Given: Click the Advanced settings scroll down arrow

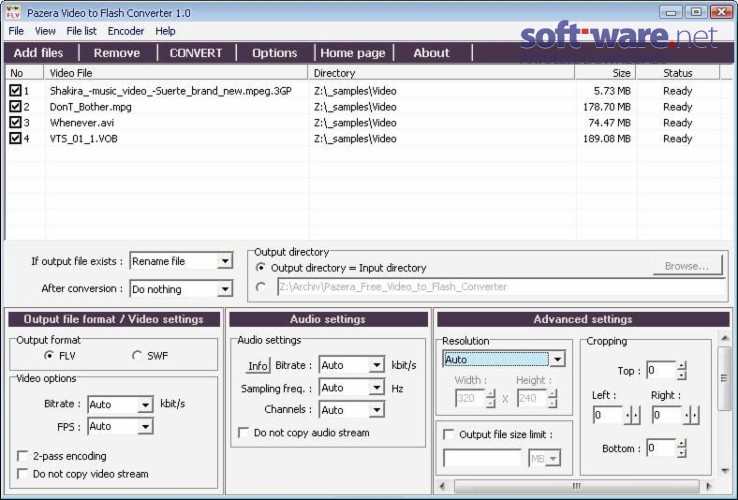Looking at the screenshot, I should (x=724, y=470).
